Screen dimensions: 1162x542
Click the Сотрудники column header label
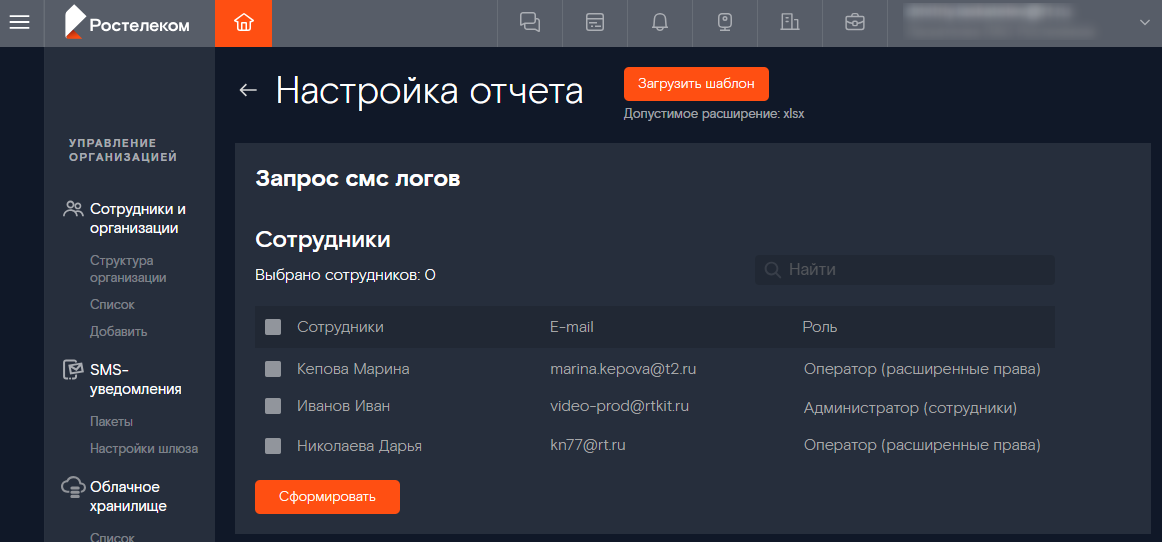click(340, 327)
